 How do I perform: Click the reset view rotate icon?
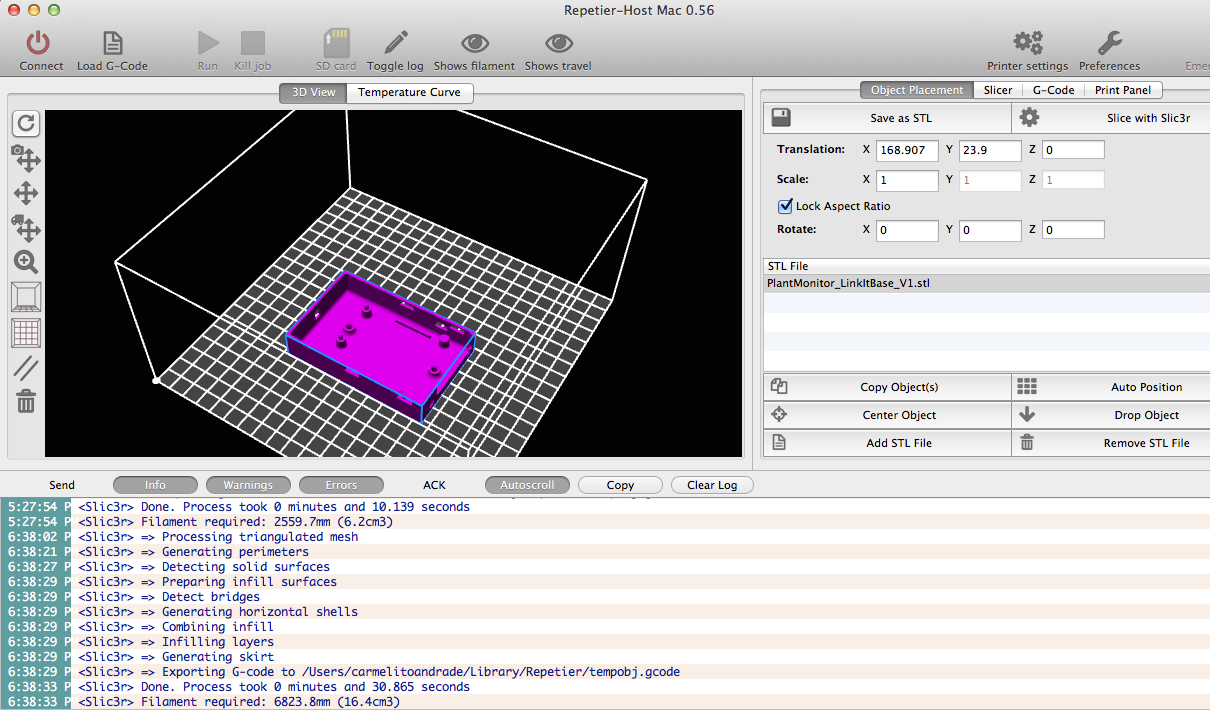pyautogui.click(x=26, y=124)
